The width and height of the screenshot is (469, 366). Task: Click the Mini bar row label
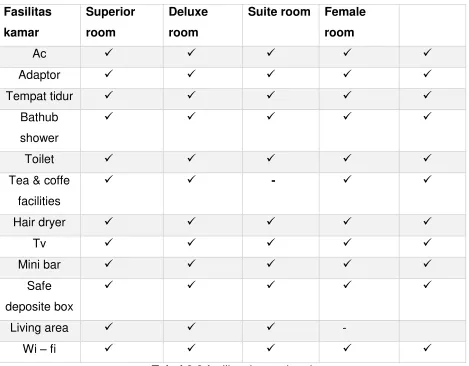coord(39,265)
